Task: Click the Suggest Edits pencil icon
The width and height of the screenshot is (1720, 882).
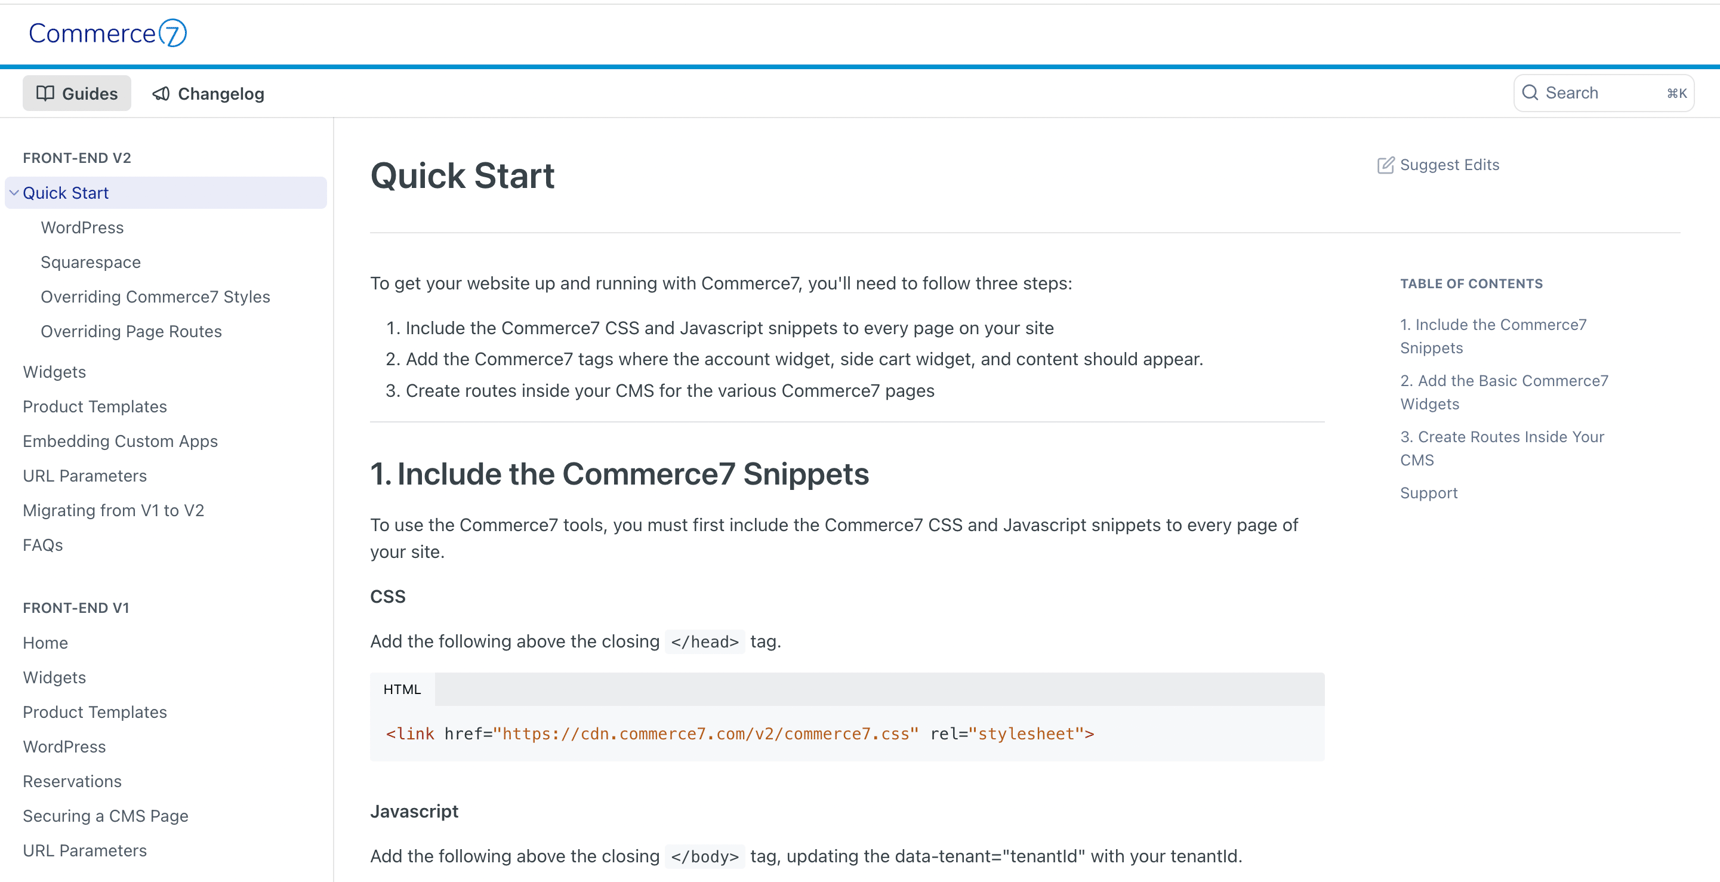Action: pyautogui.click(x=1385, y=165)
